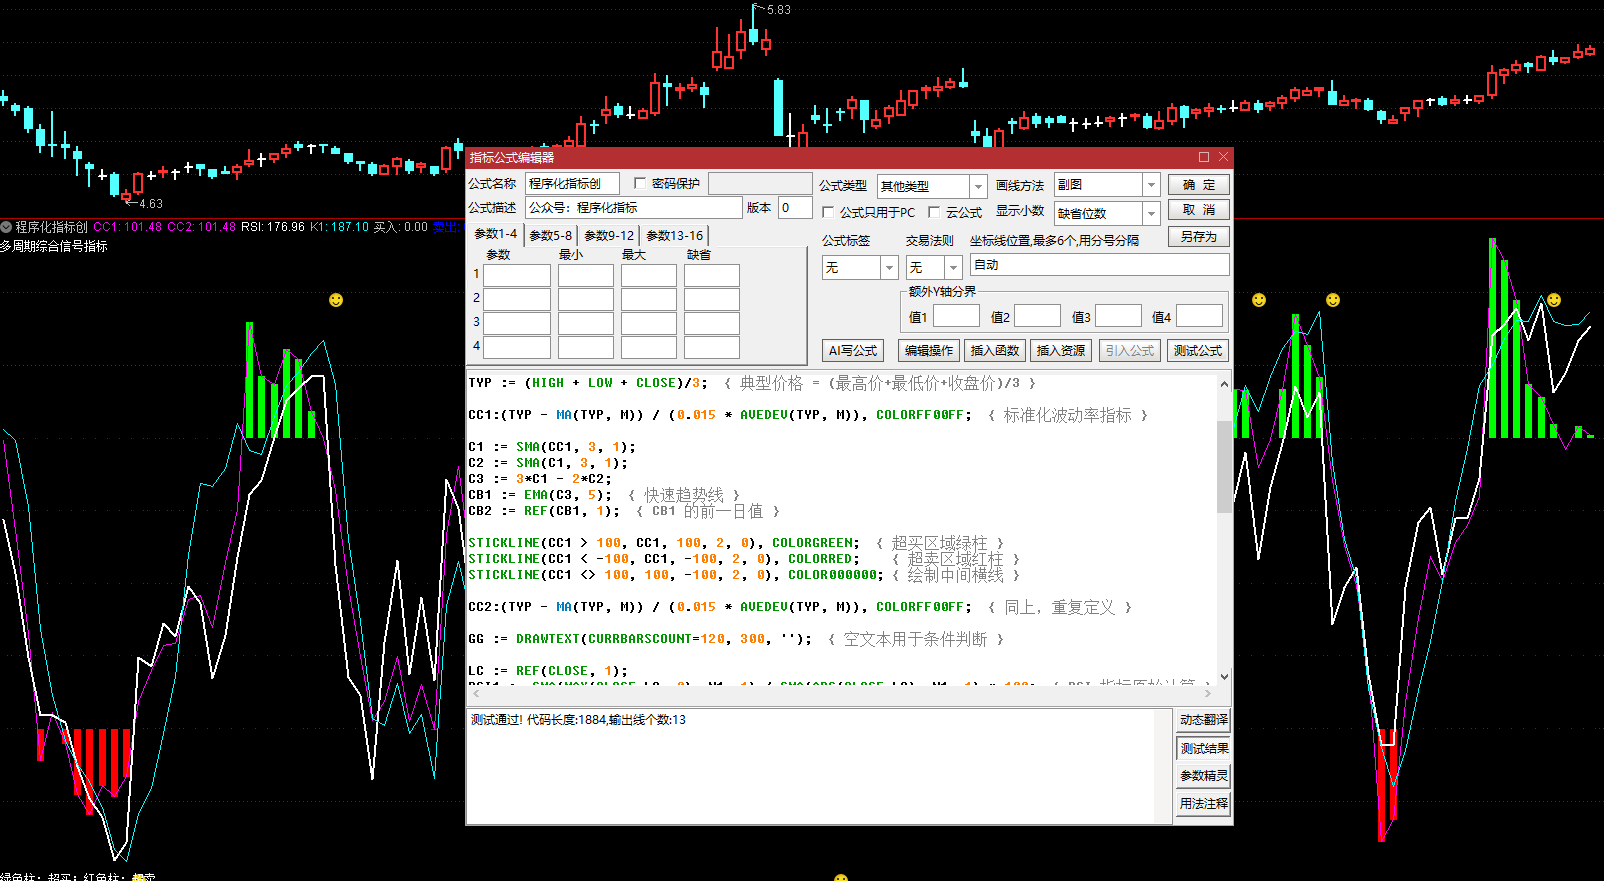The width and height of the screenshot is (1604, 881).
Task: Click the code editor's scroll-right arrow
Action: [1208, 693]
